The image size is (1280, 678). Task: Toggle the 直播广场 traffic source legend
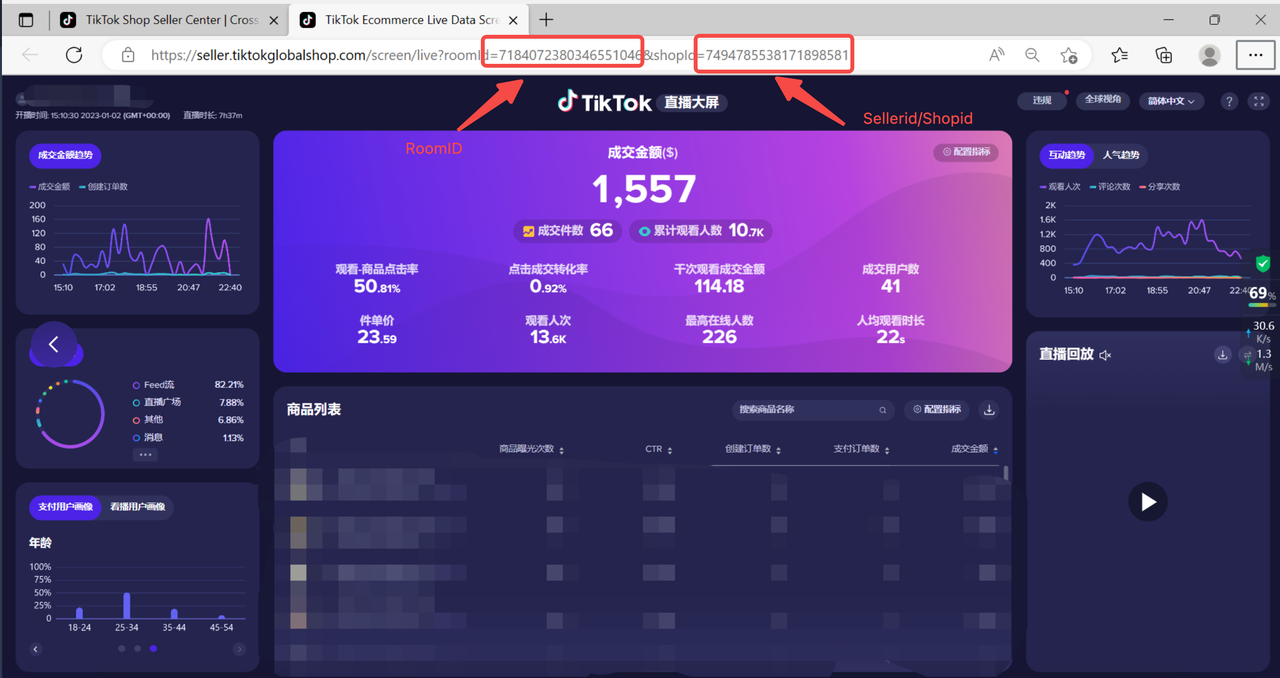click(156, 402)
